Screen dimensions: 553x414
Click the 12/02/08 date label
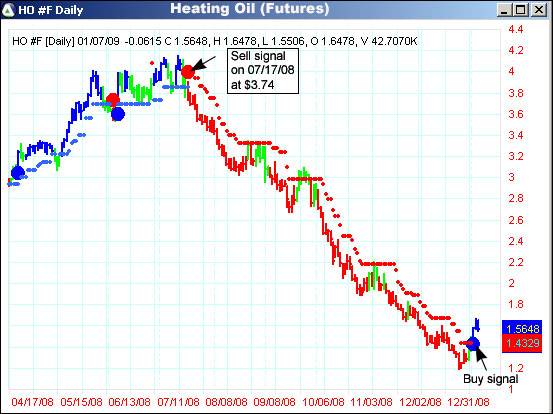[x=420, y=402]
